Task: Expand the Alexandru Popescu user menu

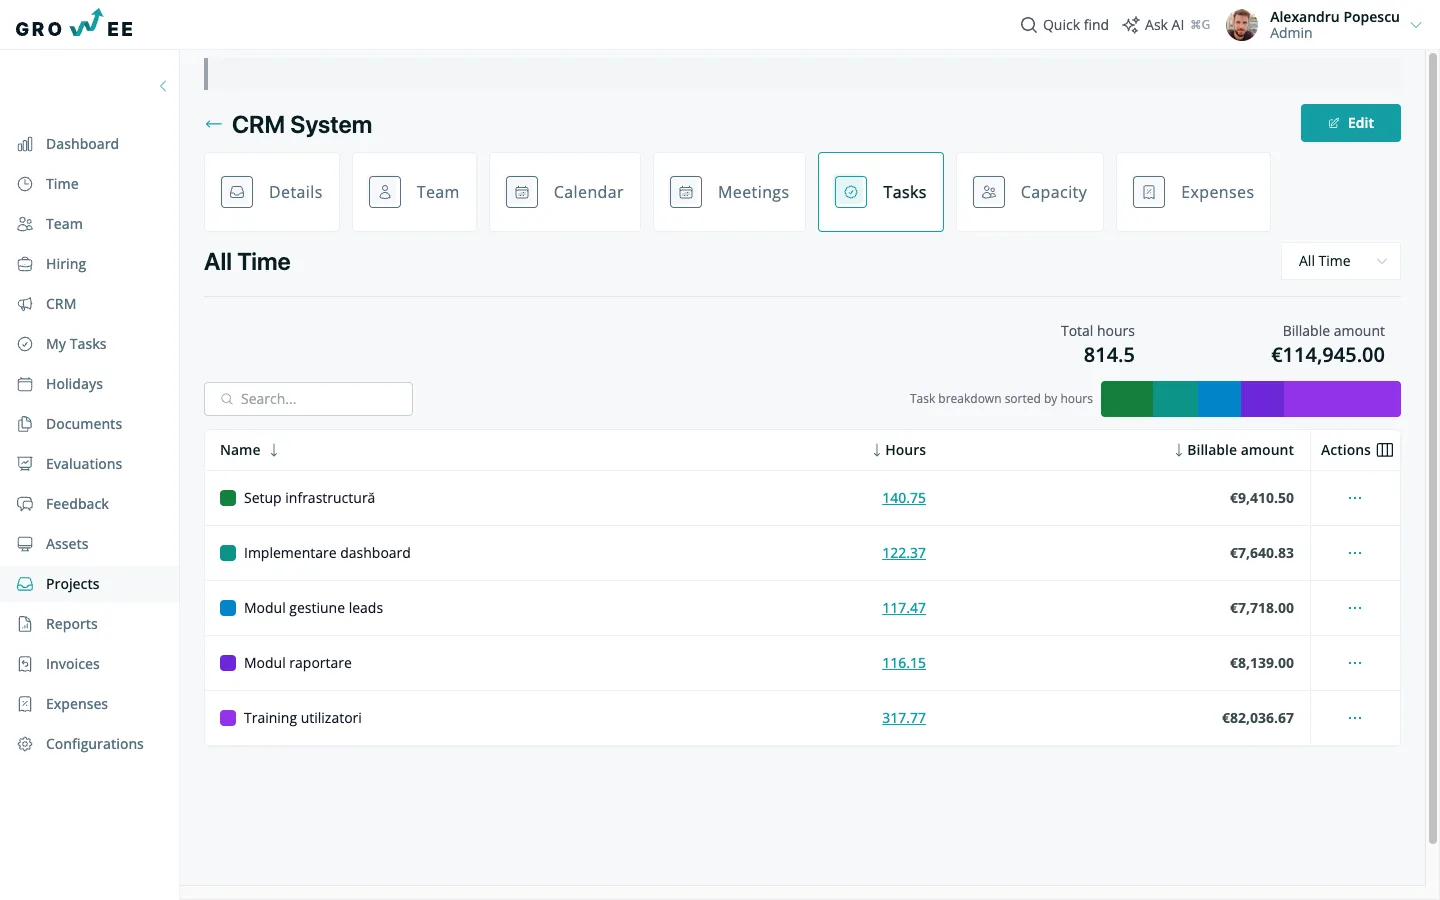Action: tap(1416, 25)
